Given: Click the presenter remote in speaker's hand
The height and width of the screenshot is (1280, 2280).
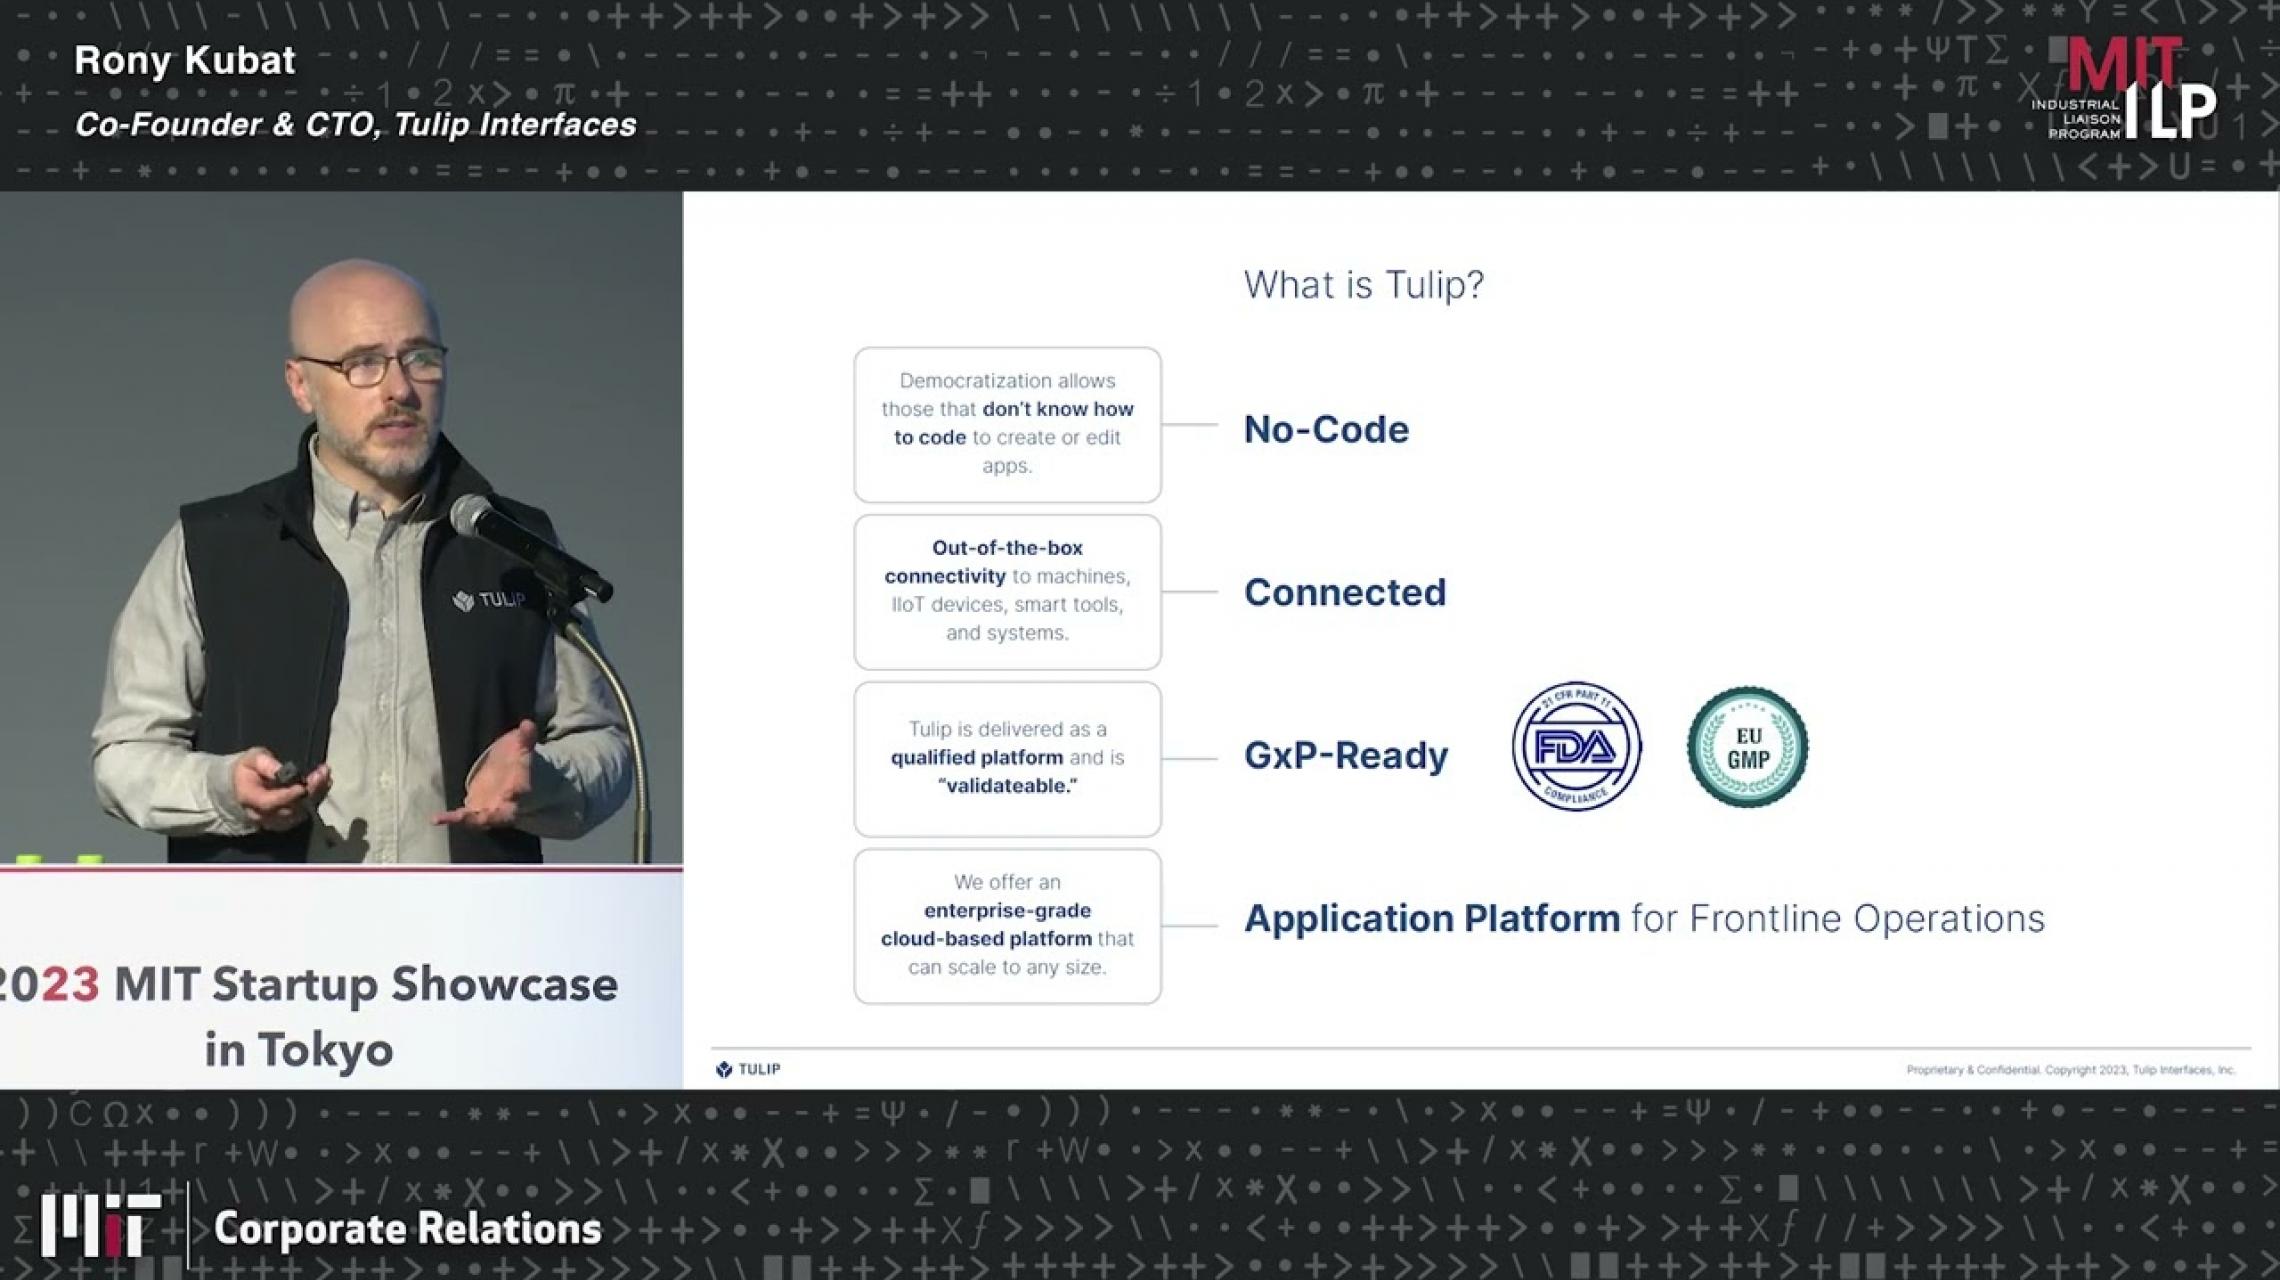Looking at the screenshot, I should (290, 773).
